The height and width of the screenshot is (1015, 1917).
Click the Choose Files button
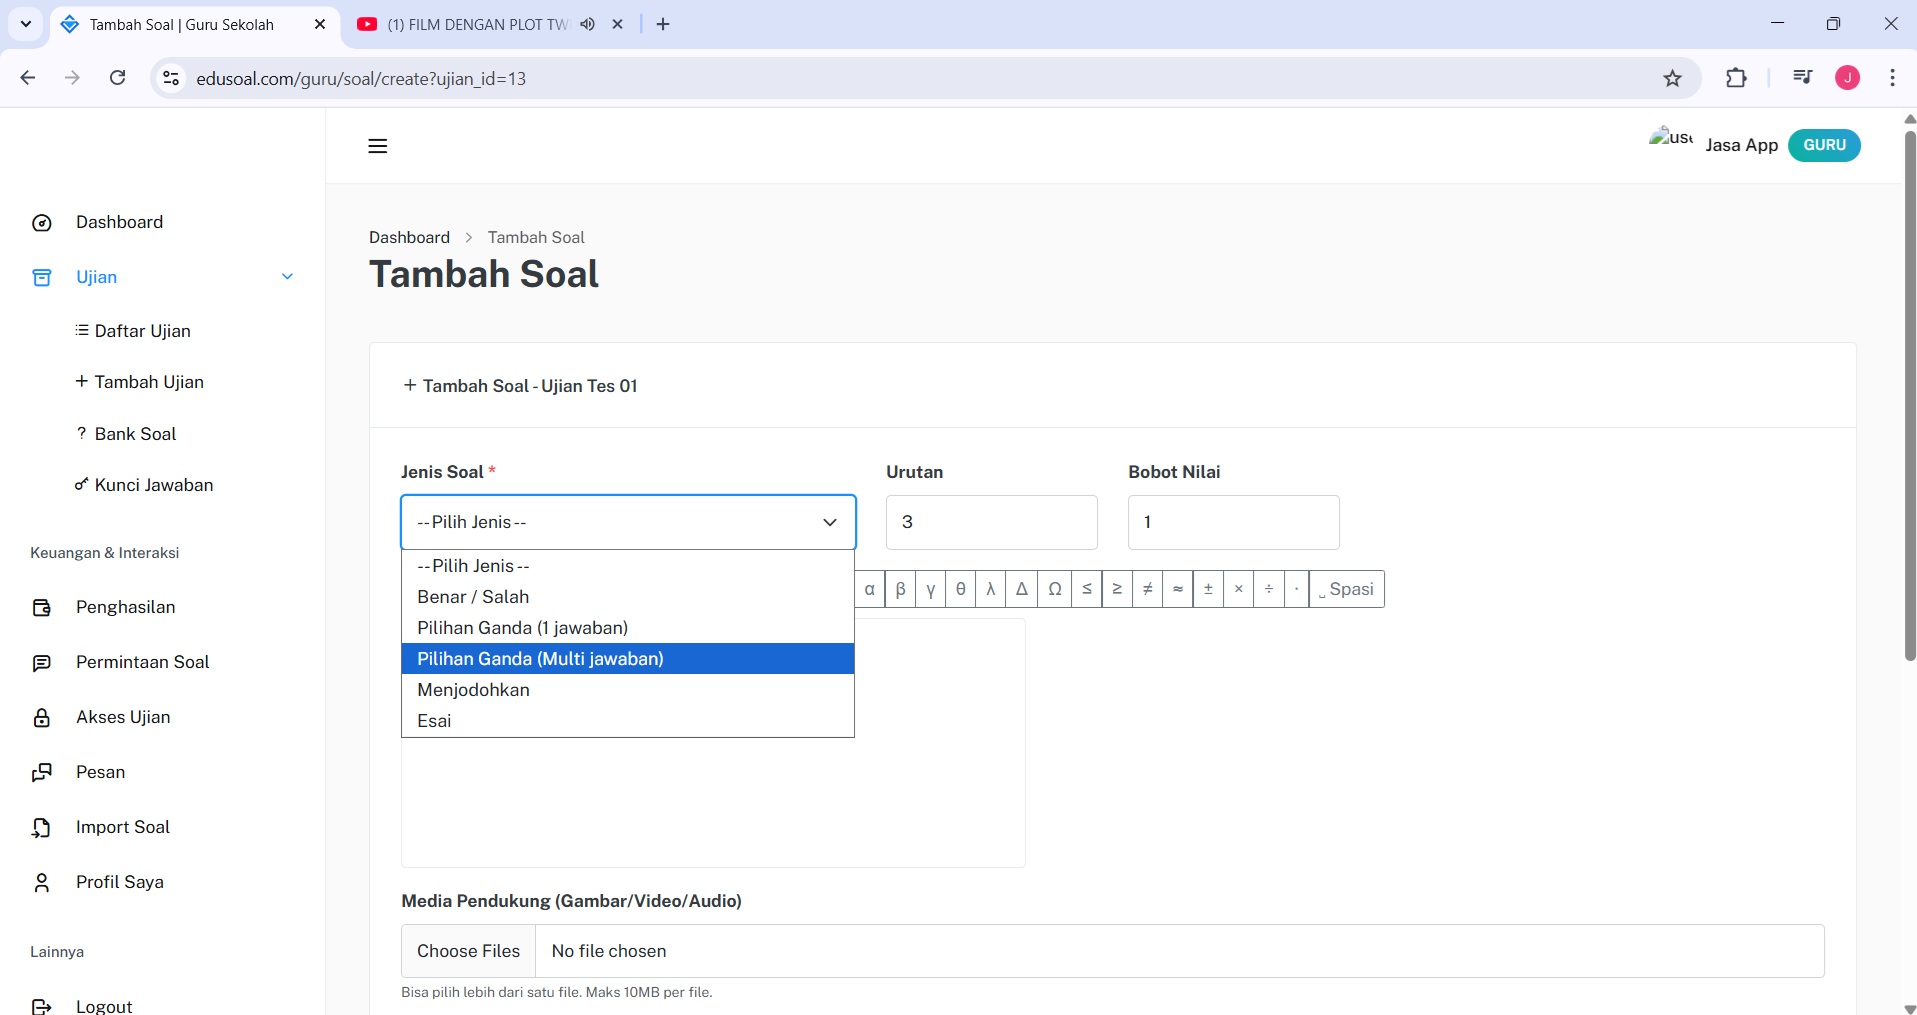pos(468,951)
